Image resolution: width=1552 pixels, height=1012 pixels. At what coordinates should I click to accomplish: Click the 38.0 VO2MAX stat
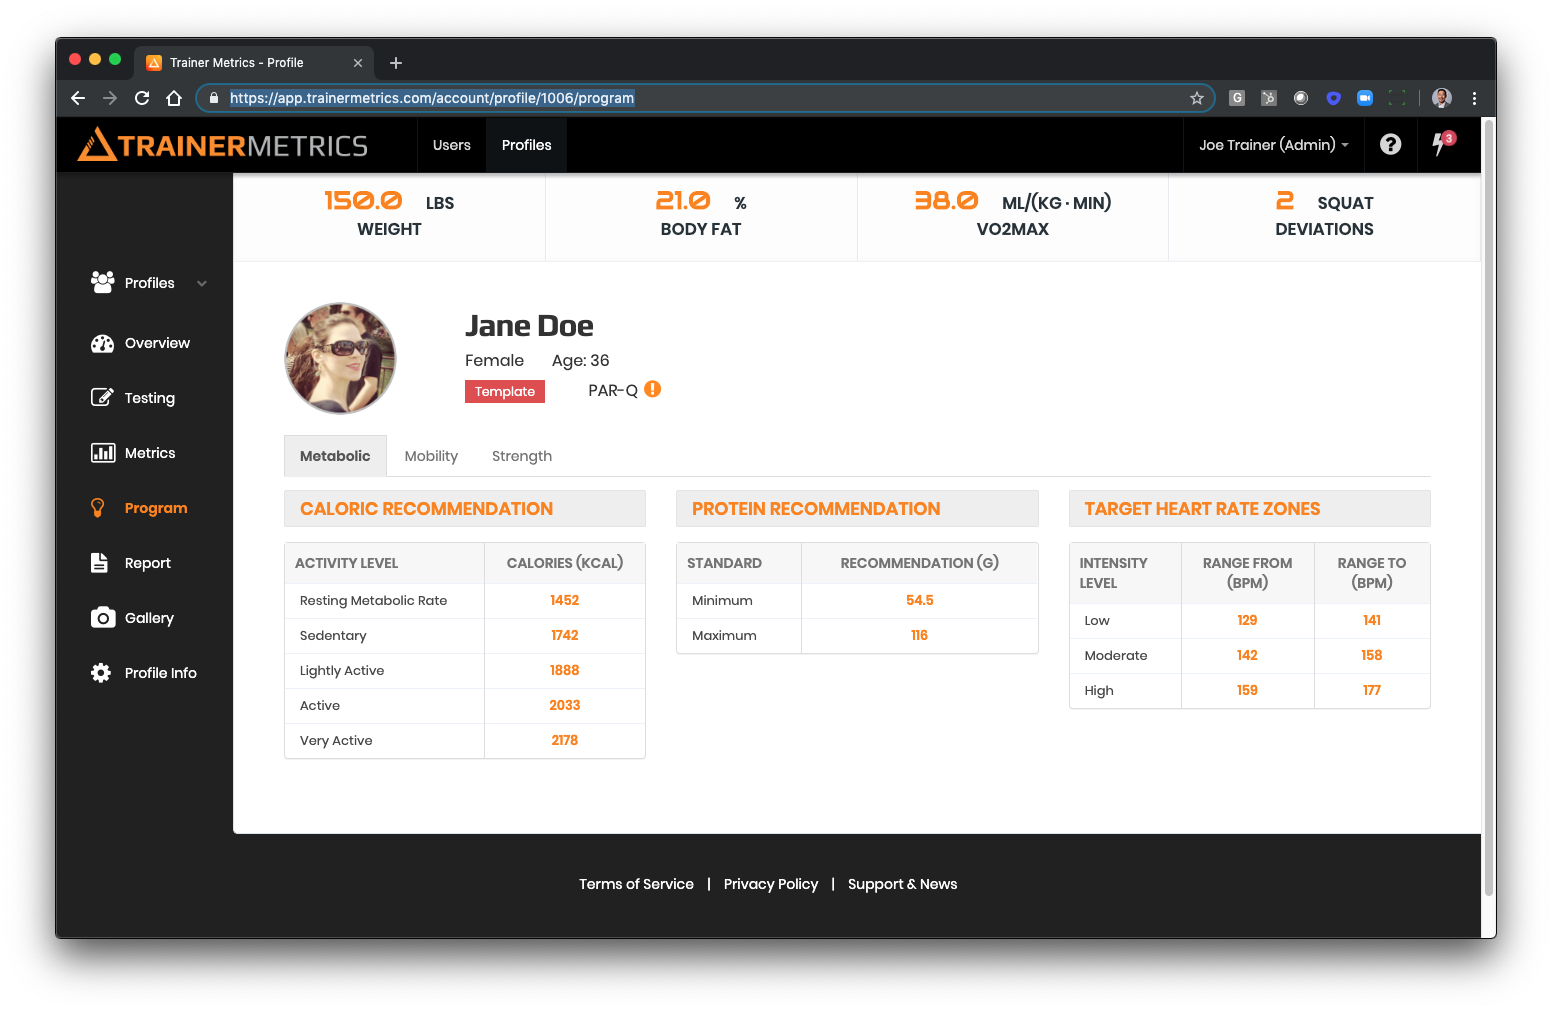pos(1012,215)
